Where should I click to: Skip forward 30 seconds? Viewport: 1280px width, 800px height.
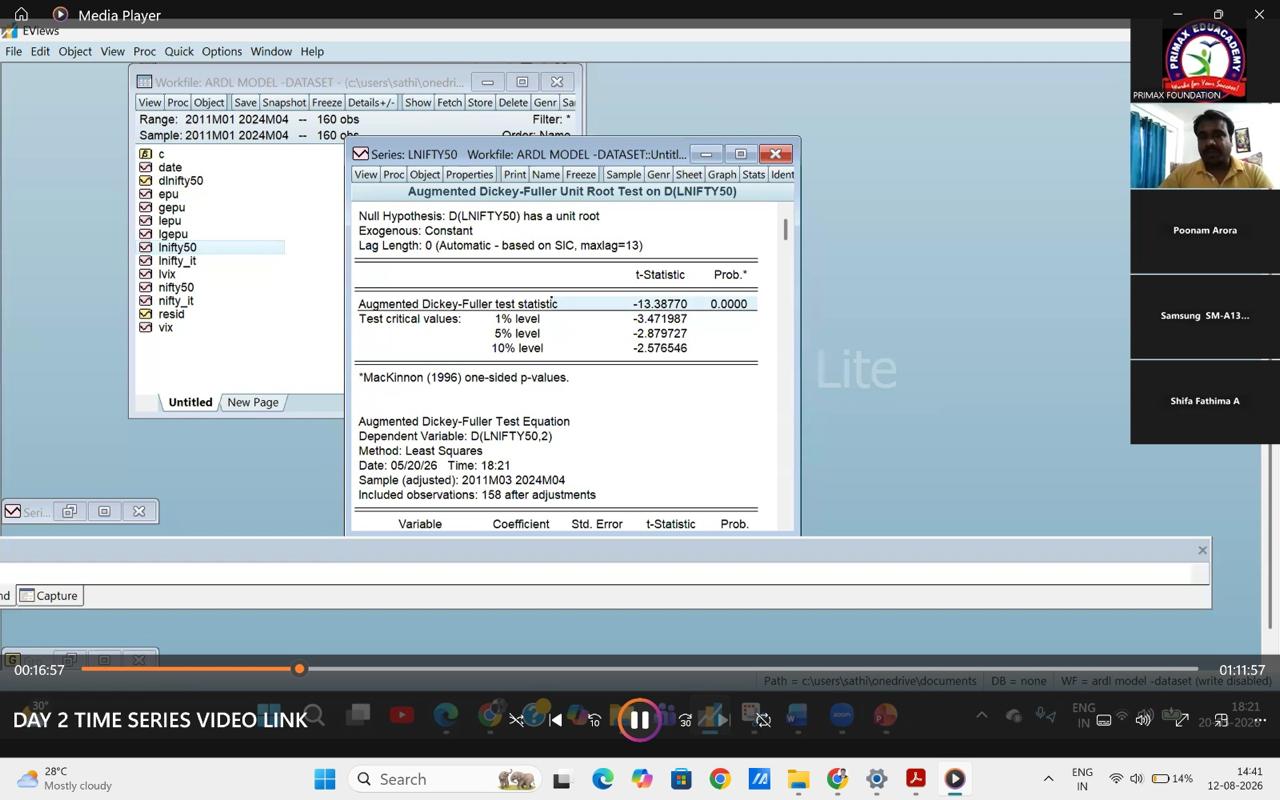click(x=685, y=720)
